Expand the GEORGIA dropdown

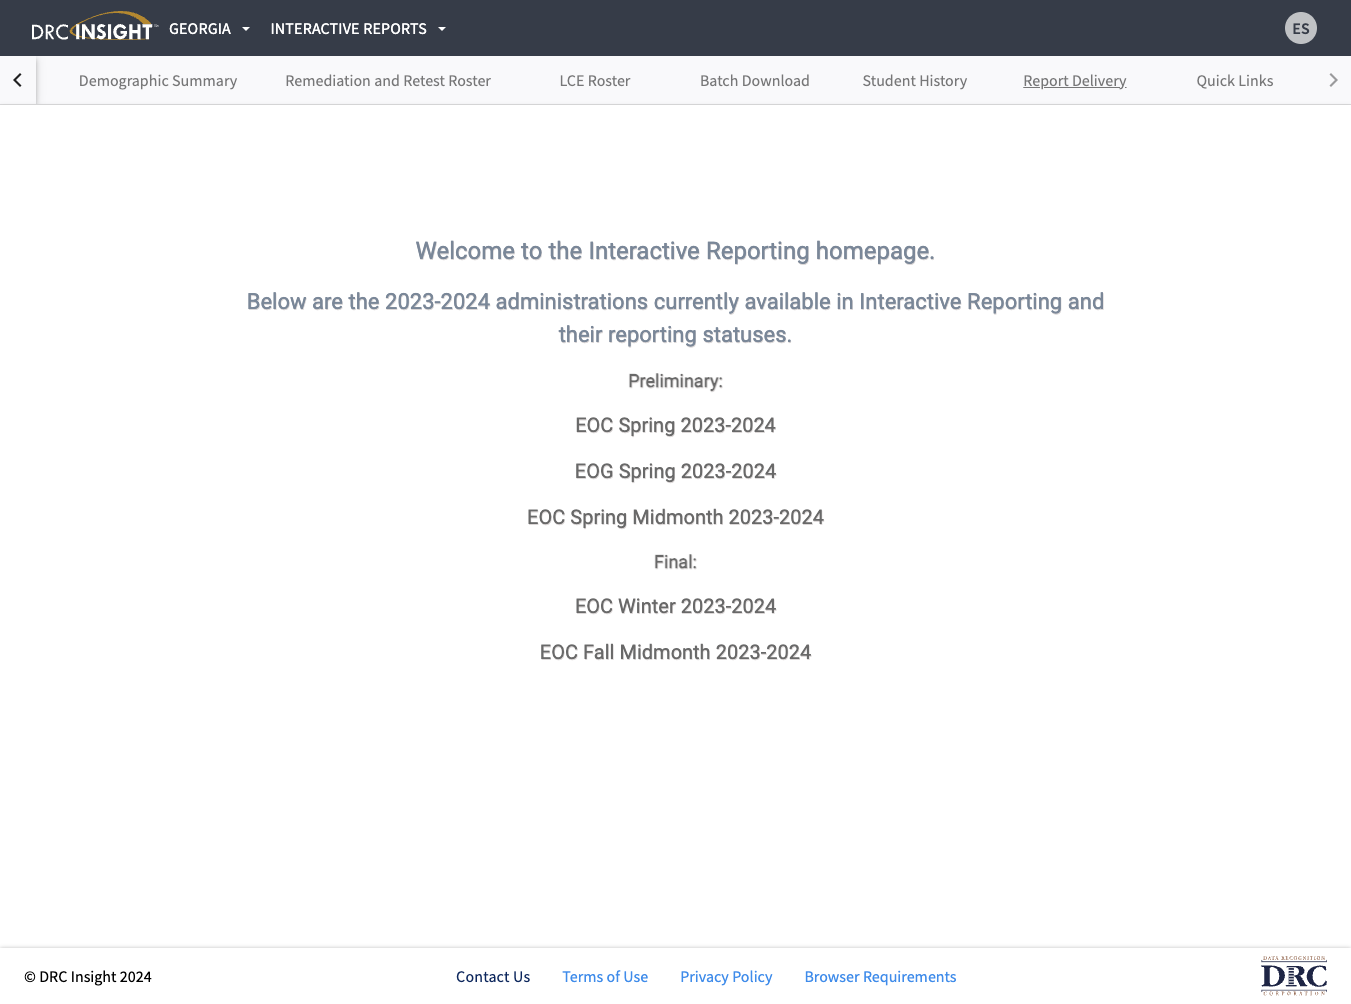(x=209, y=28)
